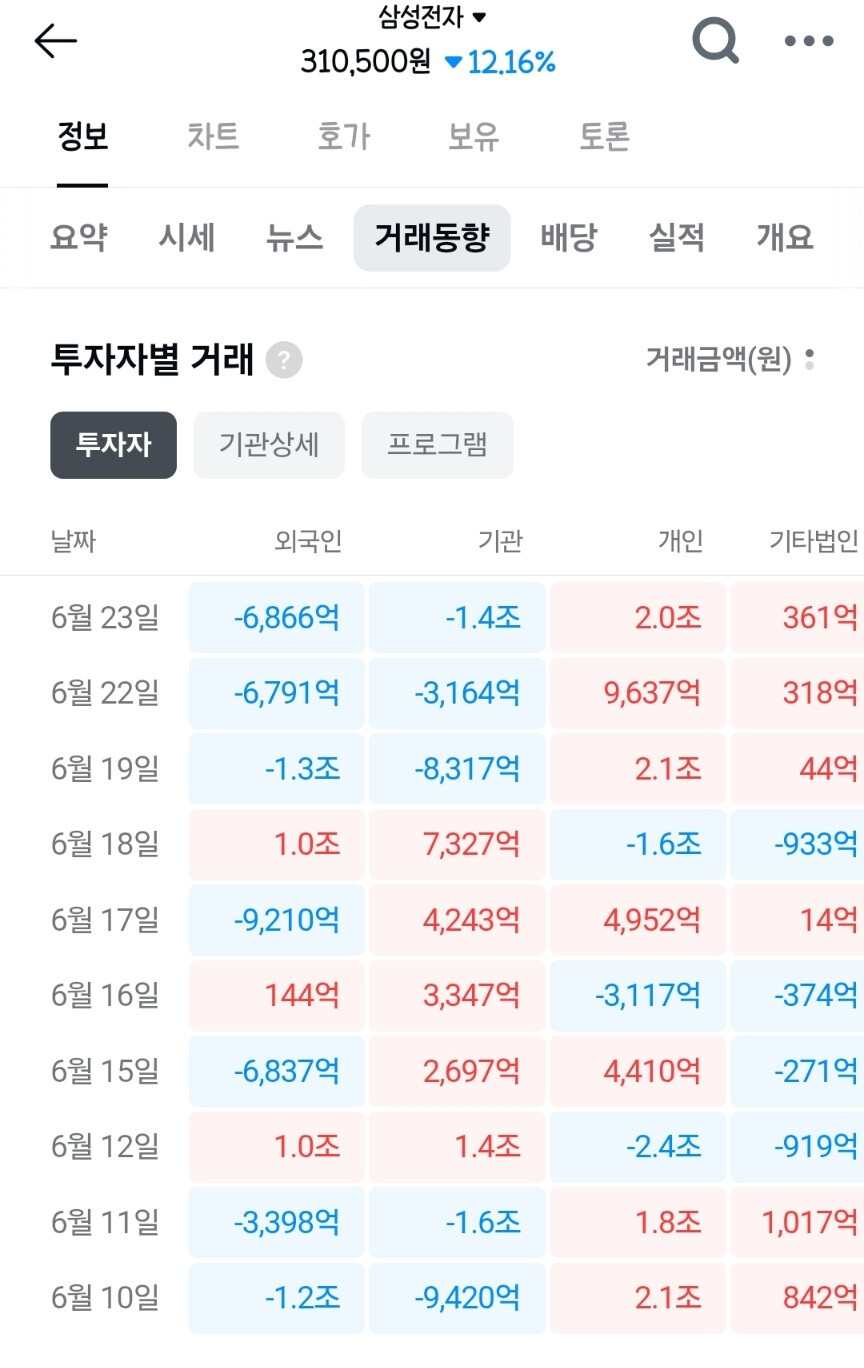Click the 6월 23일 외국인 -6,866억 cell

(277, 617)
